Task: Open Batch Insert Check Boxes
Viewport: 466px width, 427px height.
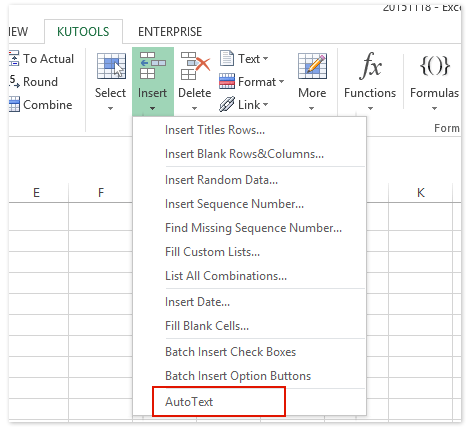Action: click(230, 352)
